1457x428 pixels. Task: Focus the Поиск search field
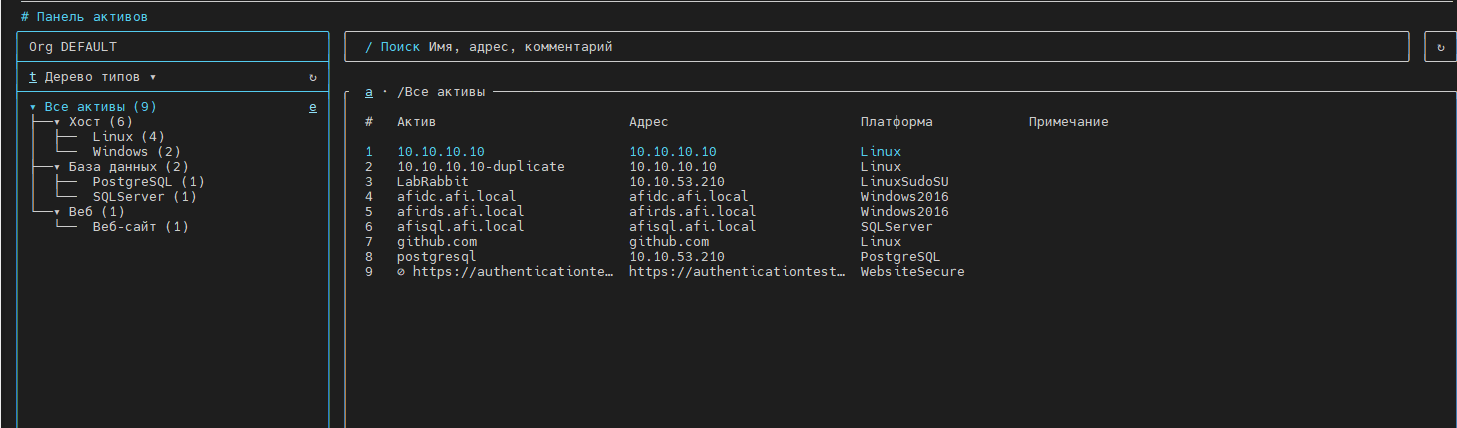pos(876,47)
